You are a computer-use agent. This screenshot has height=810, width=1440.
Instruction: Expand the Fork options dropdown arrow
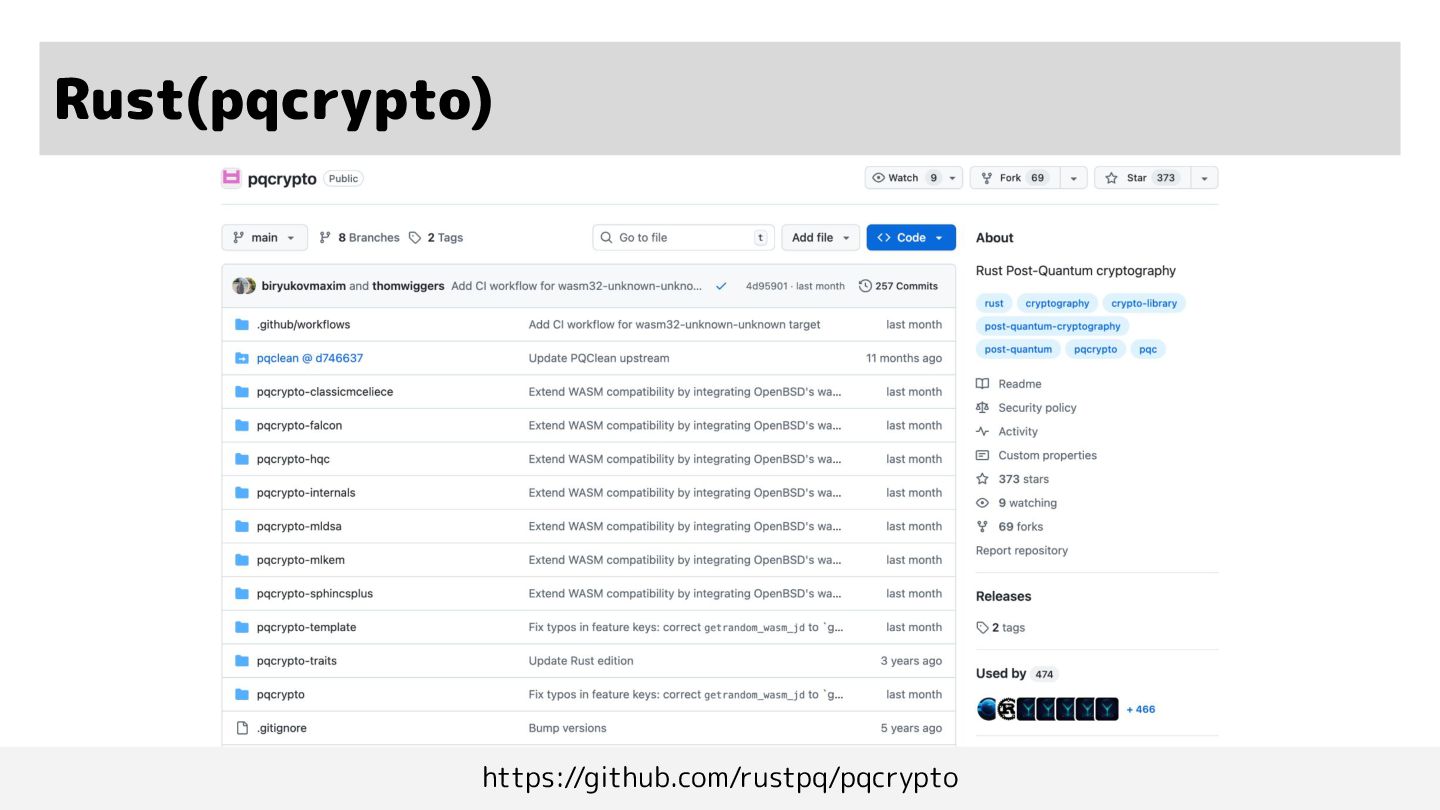pyautogui.click(x=1073, y=178)
